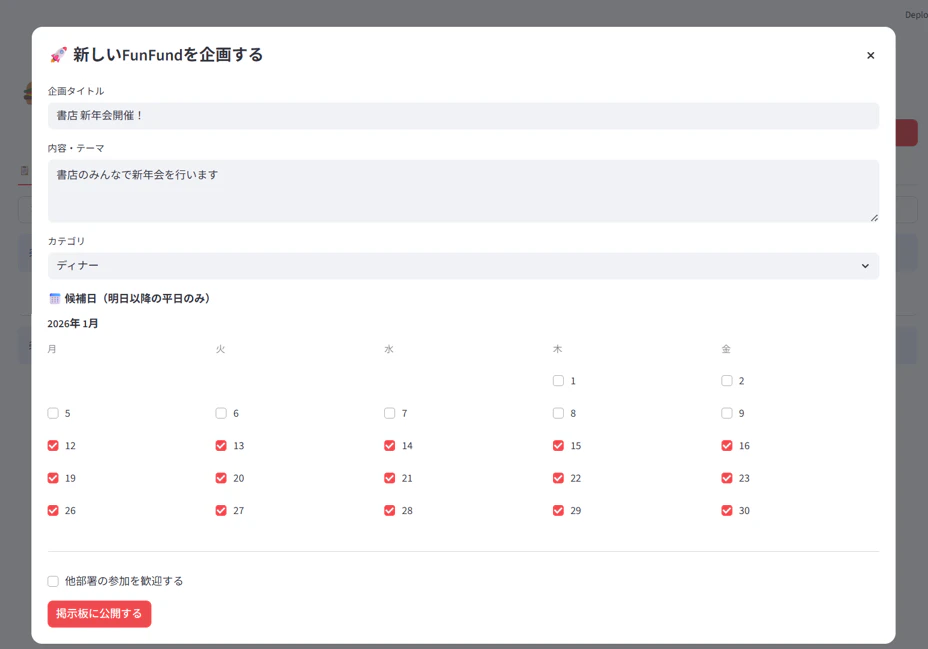Viewport: 928px width, 649px height.
Task: Uncheck the January 27 checkbox
Action: pos(221,511)
